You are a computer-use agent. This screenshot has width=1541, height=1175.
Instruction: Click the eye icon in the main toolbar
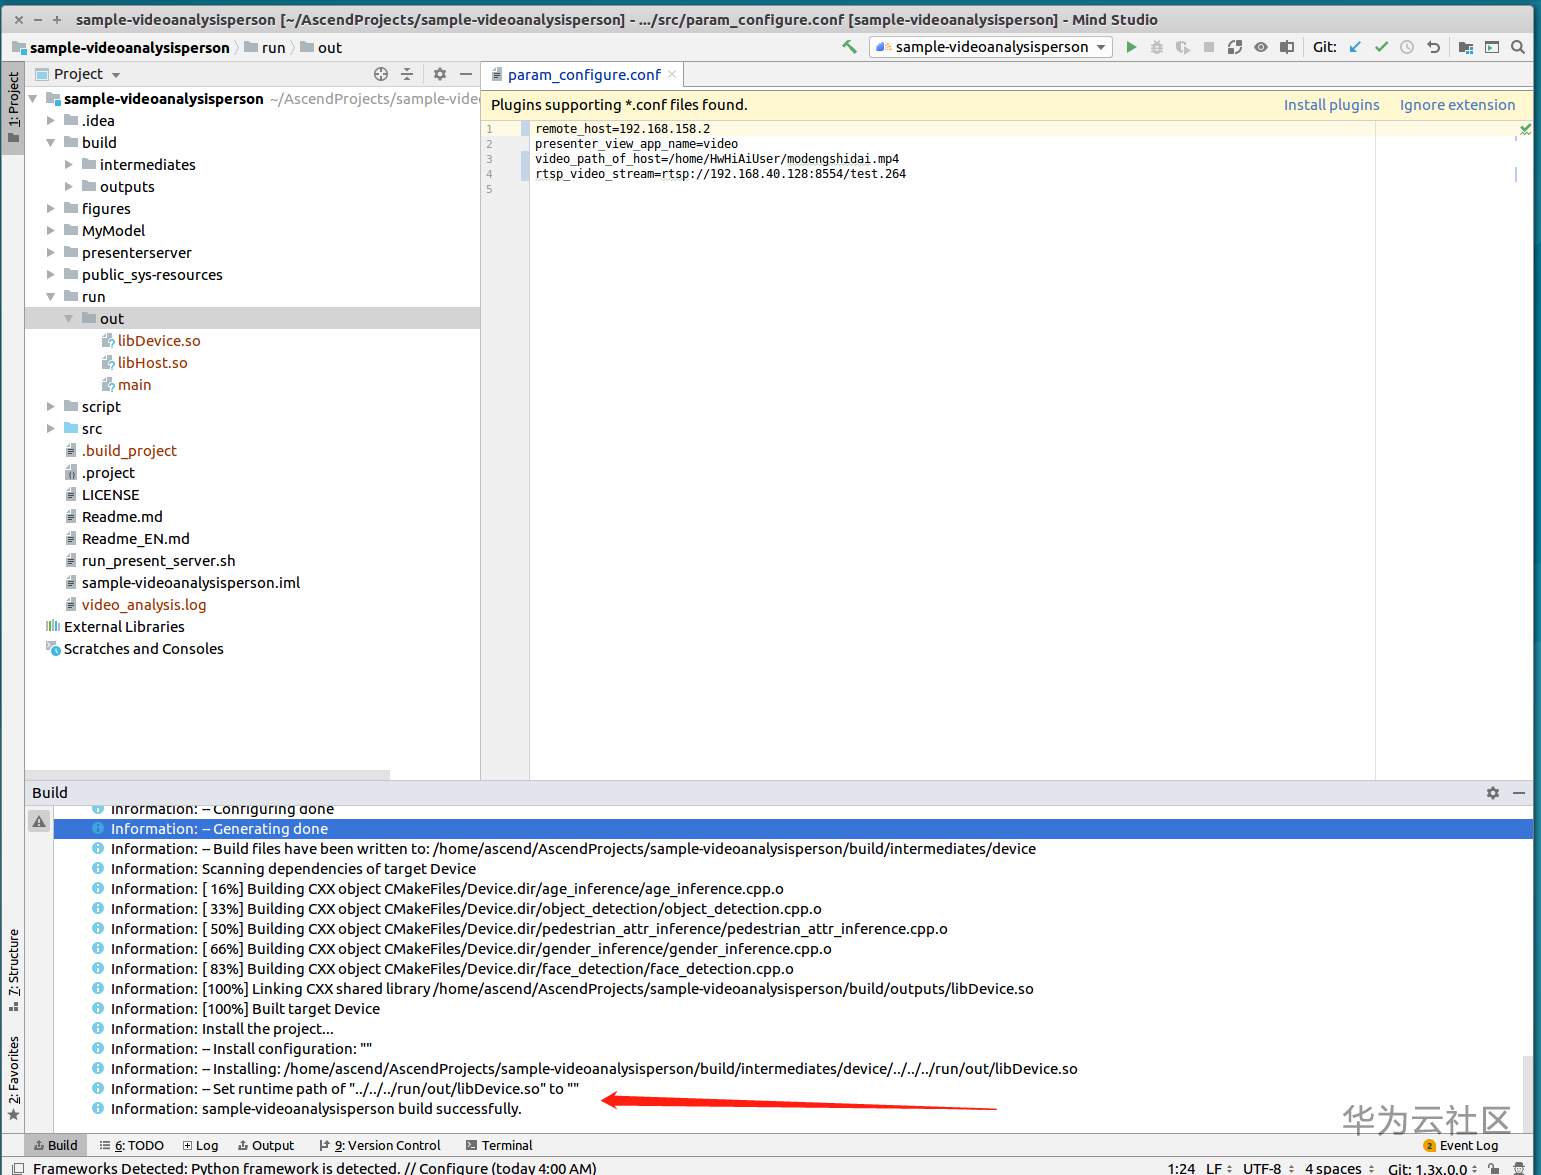coord(1261,47)
